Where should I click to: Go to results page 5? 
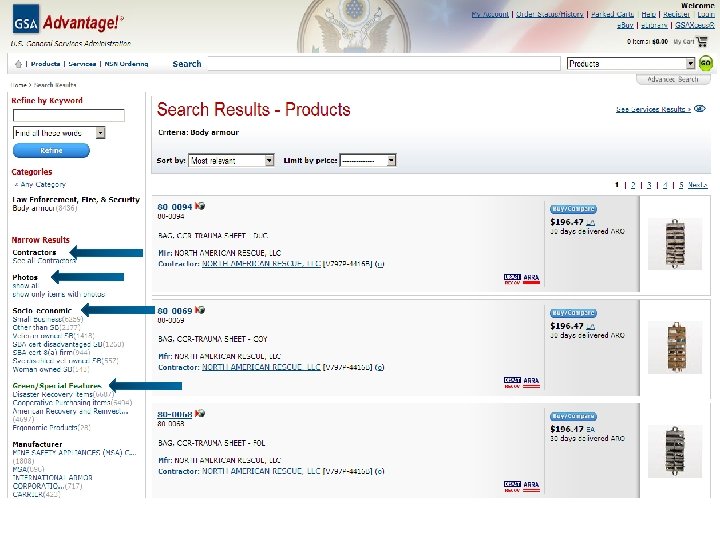(x=681, y=185)
